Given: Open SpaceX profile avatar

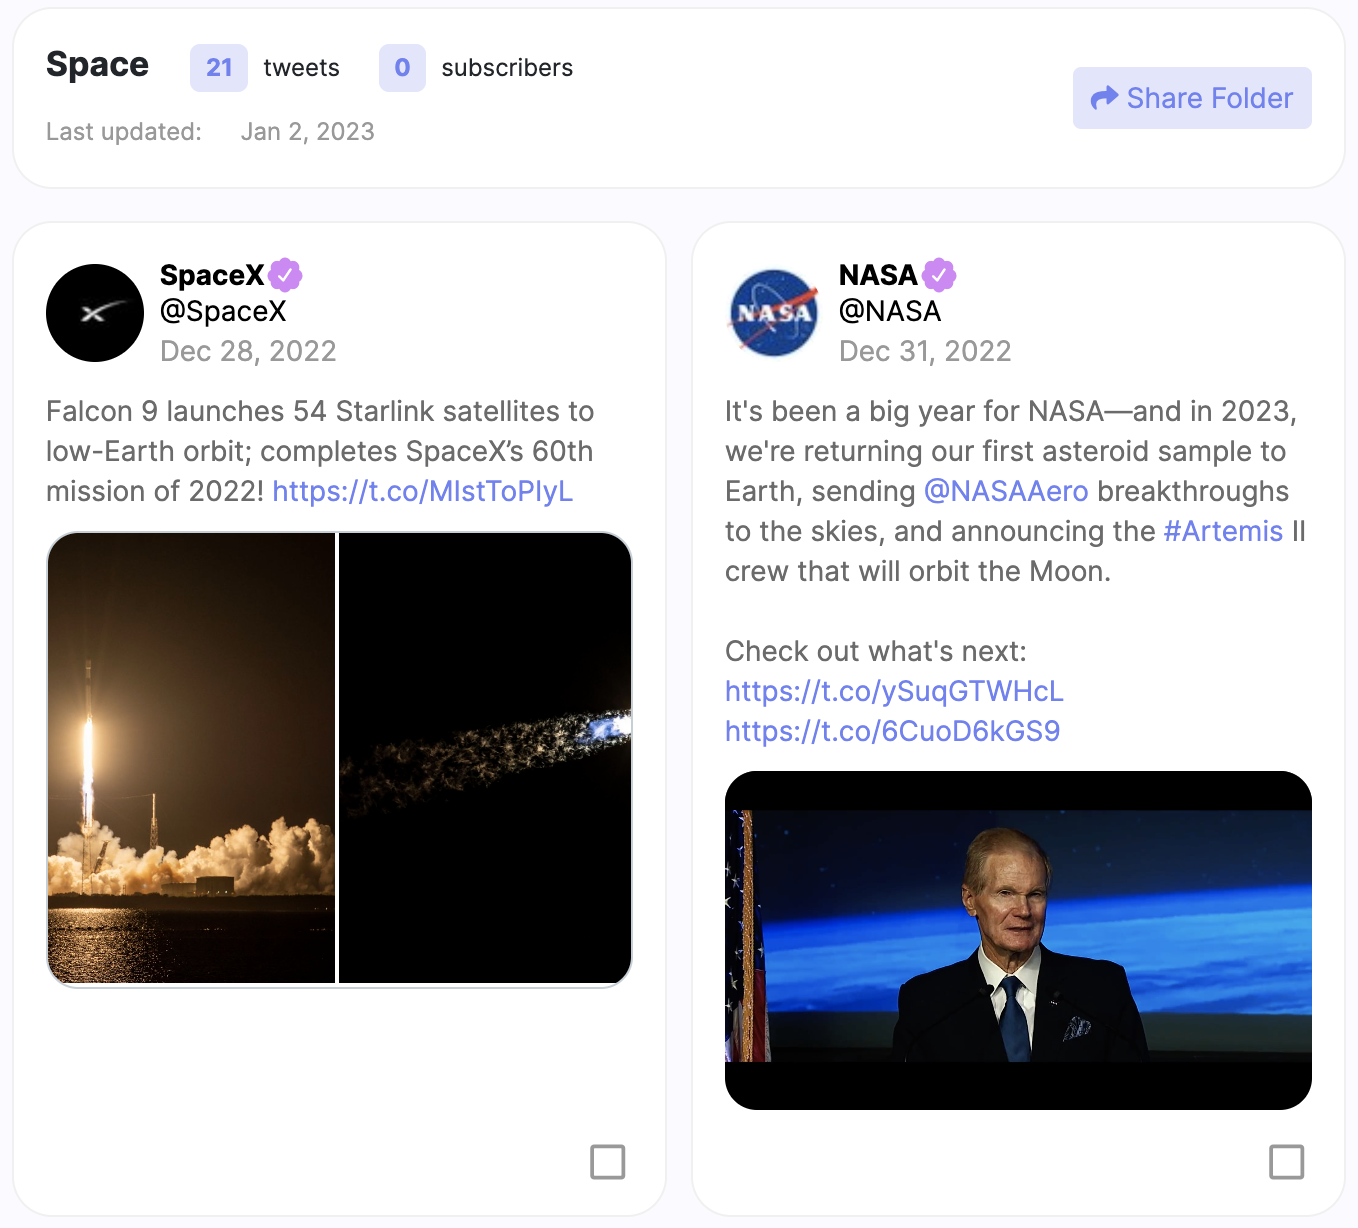Looking at the screenshot, I should click(95, 313).
